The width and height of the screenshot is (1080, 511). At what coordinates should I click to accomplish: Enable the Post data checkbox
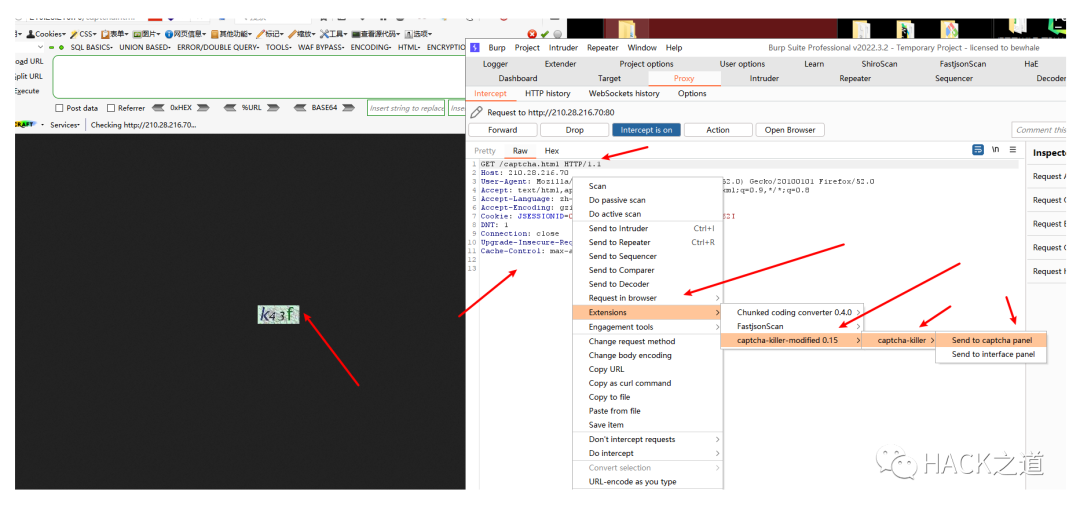(59, 108)
